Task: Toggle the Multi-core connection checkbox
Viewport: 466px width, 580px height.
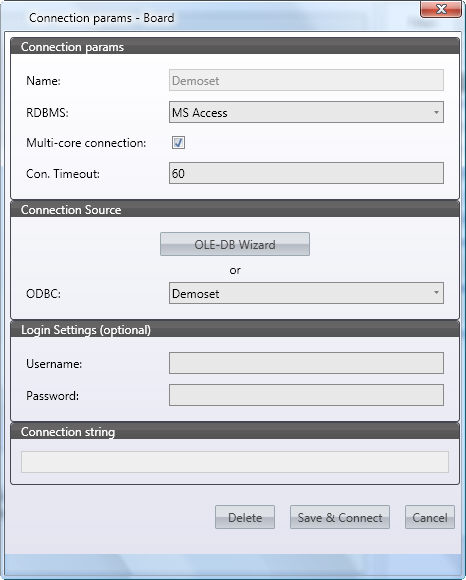Action: (x=178, y=142)
